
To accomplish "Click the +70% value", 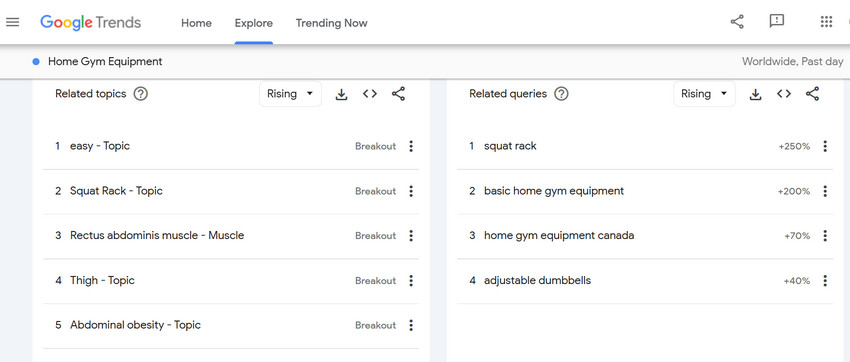I will coord(797,236).
